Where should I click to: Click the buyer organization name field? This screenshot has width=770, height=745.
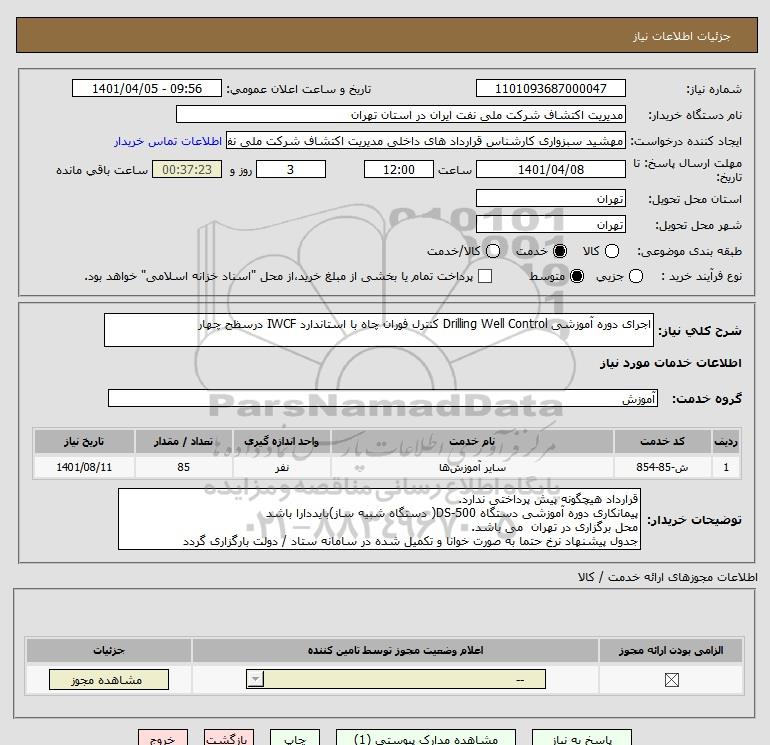coord(401,114)
